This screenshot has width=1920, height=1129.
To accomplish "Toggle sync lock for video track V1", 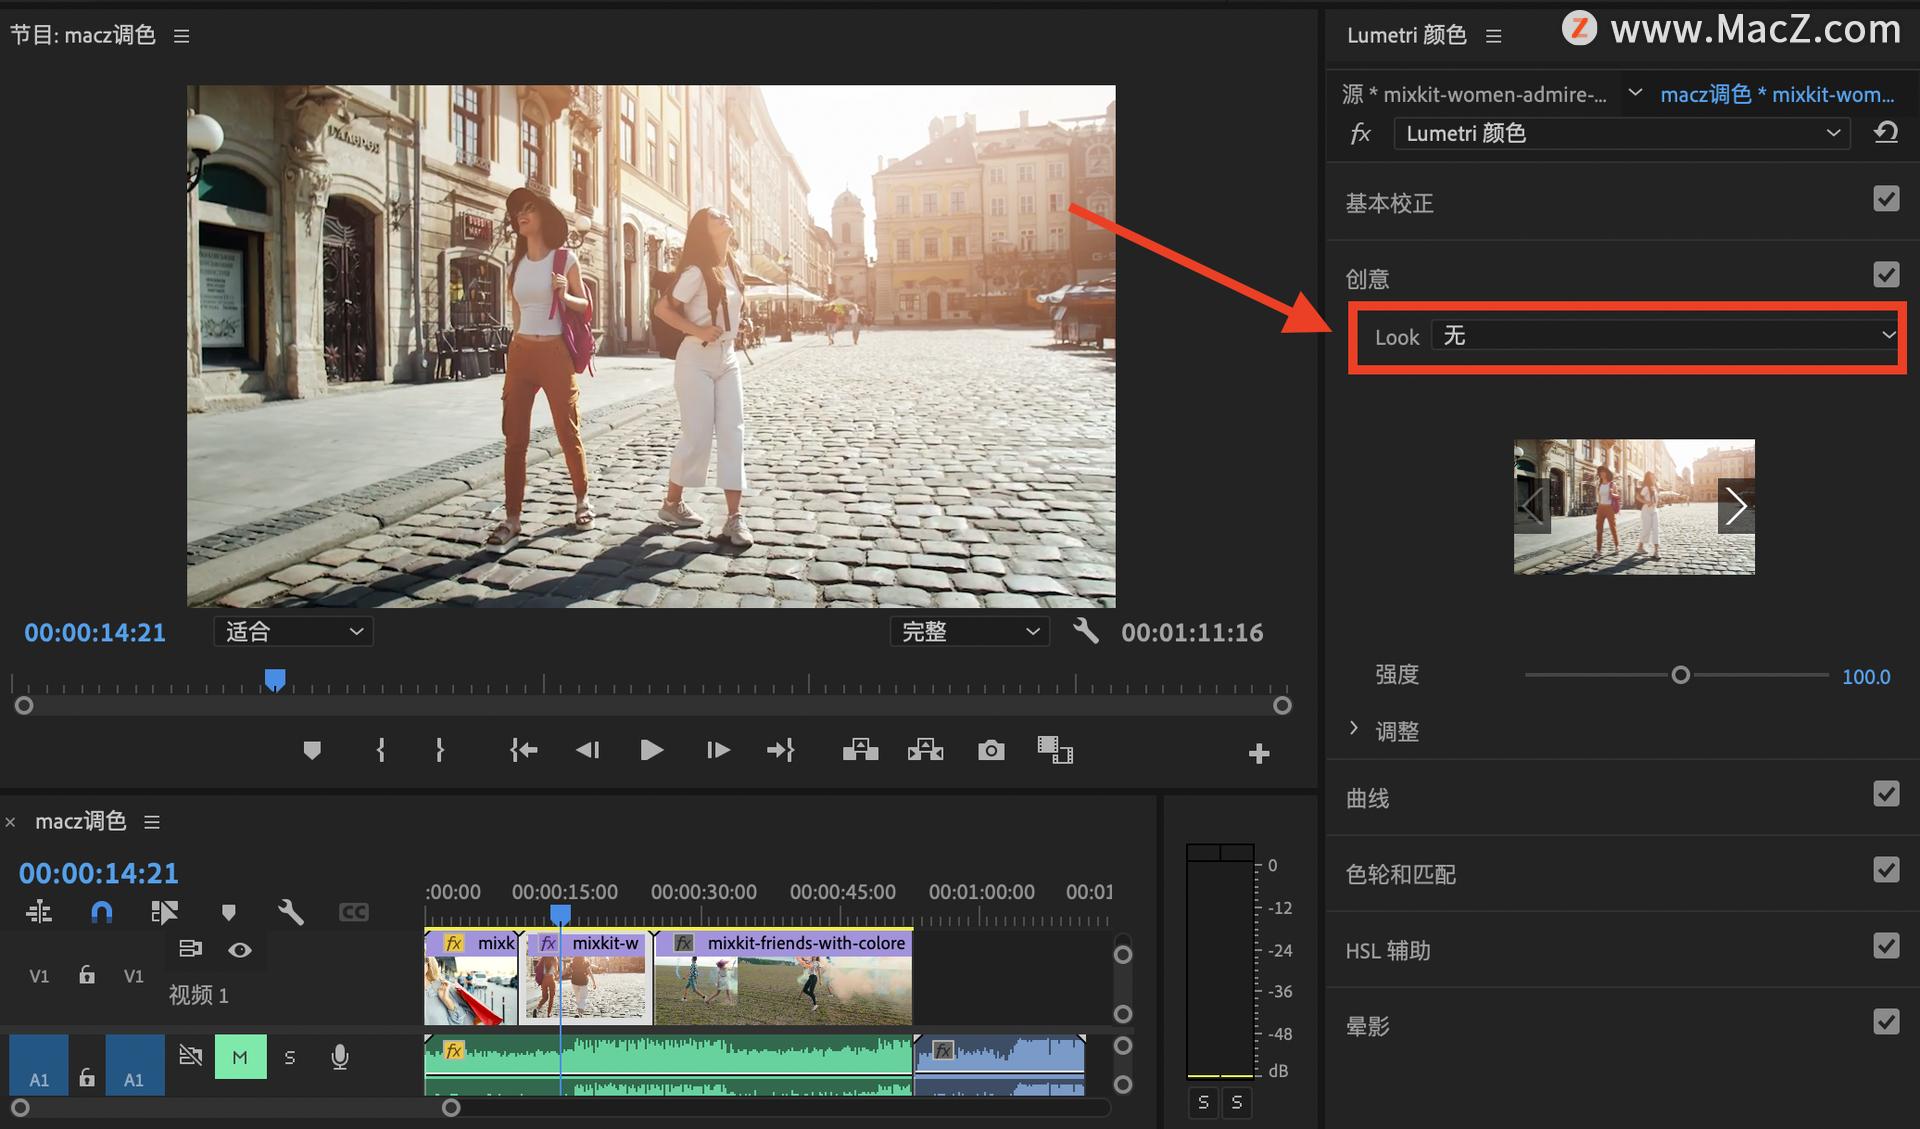I will 190,949.
